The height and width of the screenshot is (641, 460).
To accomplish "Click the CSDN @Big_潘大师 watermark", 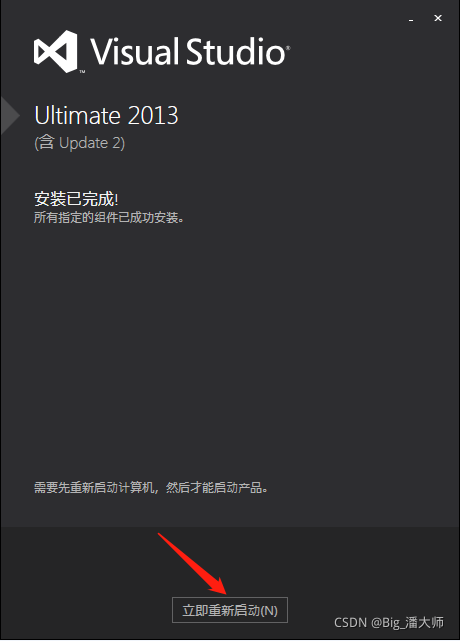I will pyautogui.click(x=388, y=622).
